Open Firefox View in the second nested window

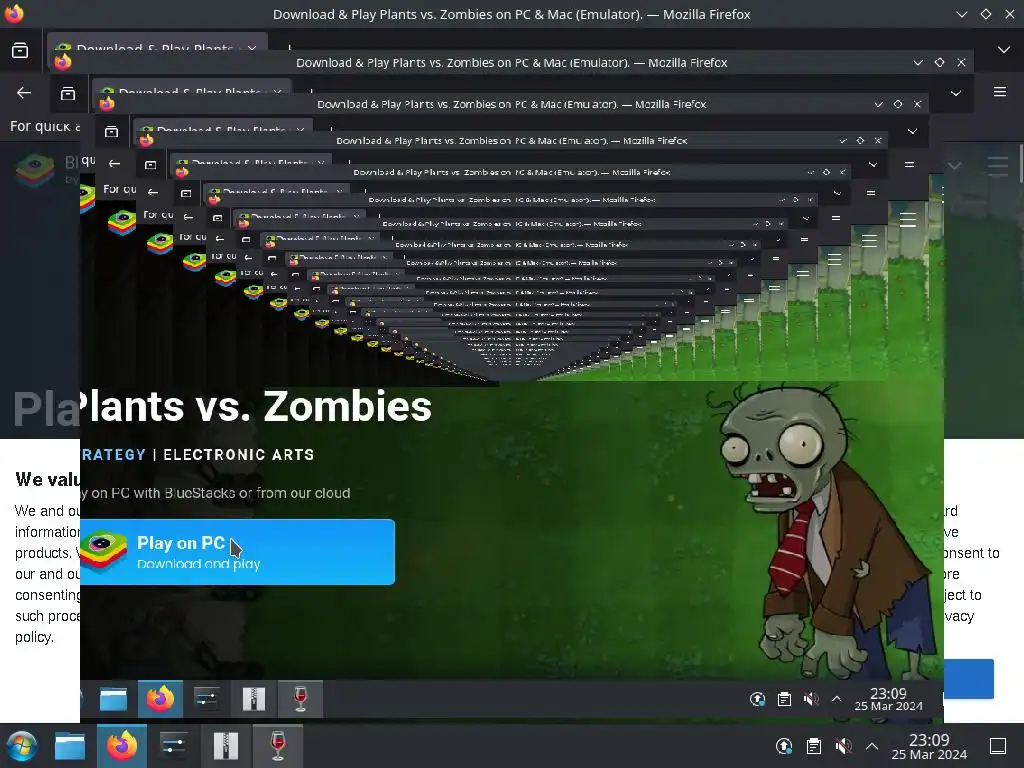point(68,94)
